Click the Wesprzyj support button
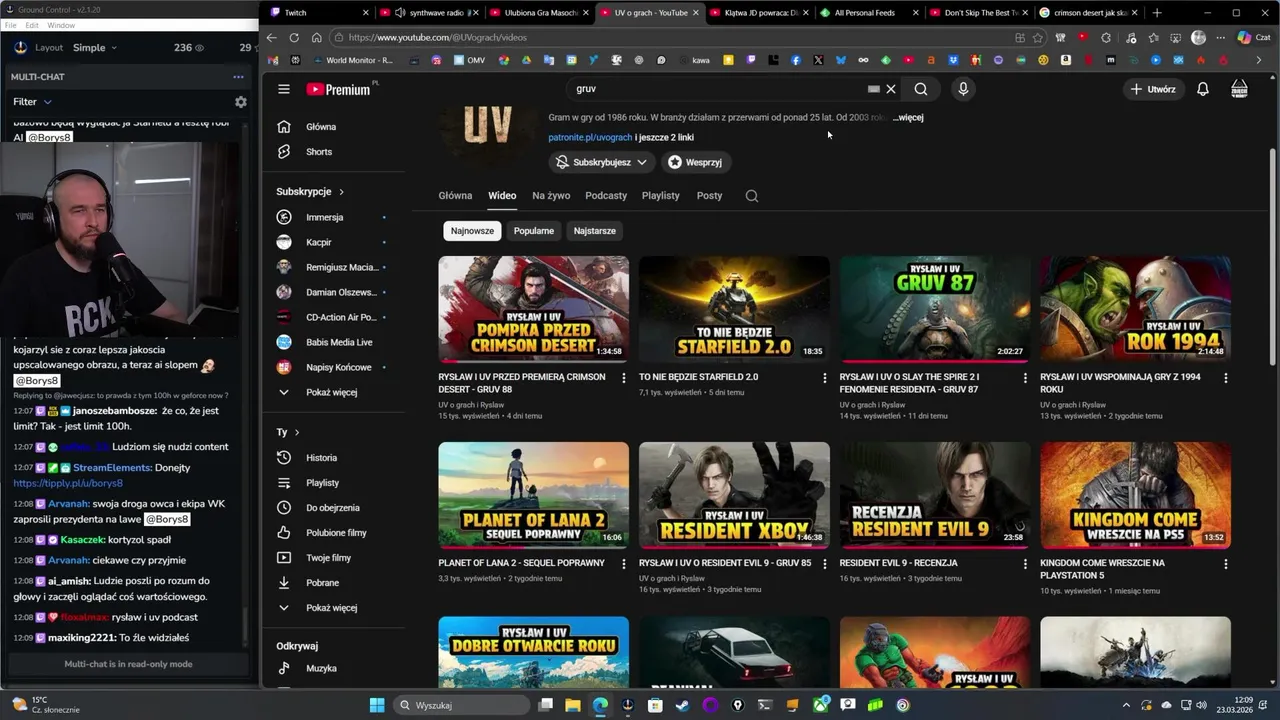This screenshot has height=720, width=1280. pyautogui.click(x=695, y=162)
